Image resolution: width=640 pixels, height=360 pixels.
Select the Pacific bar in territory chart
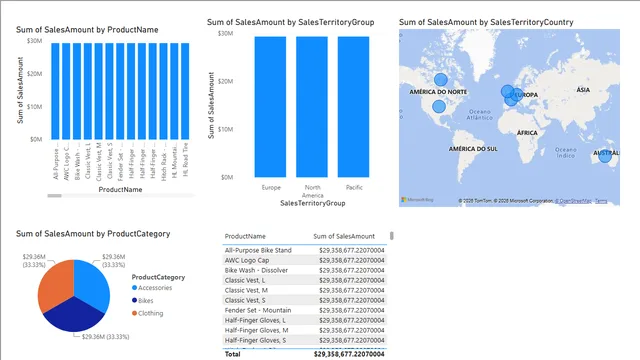point(353,107)
